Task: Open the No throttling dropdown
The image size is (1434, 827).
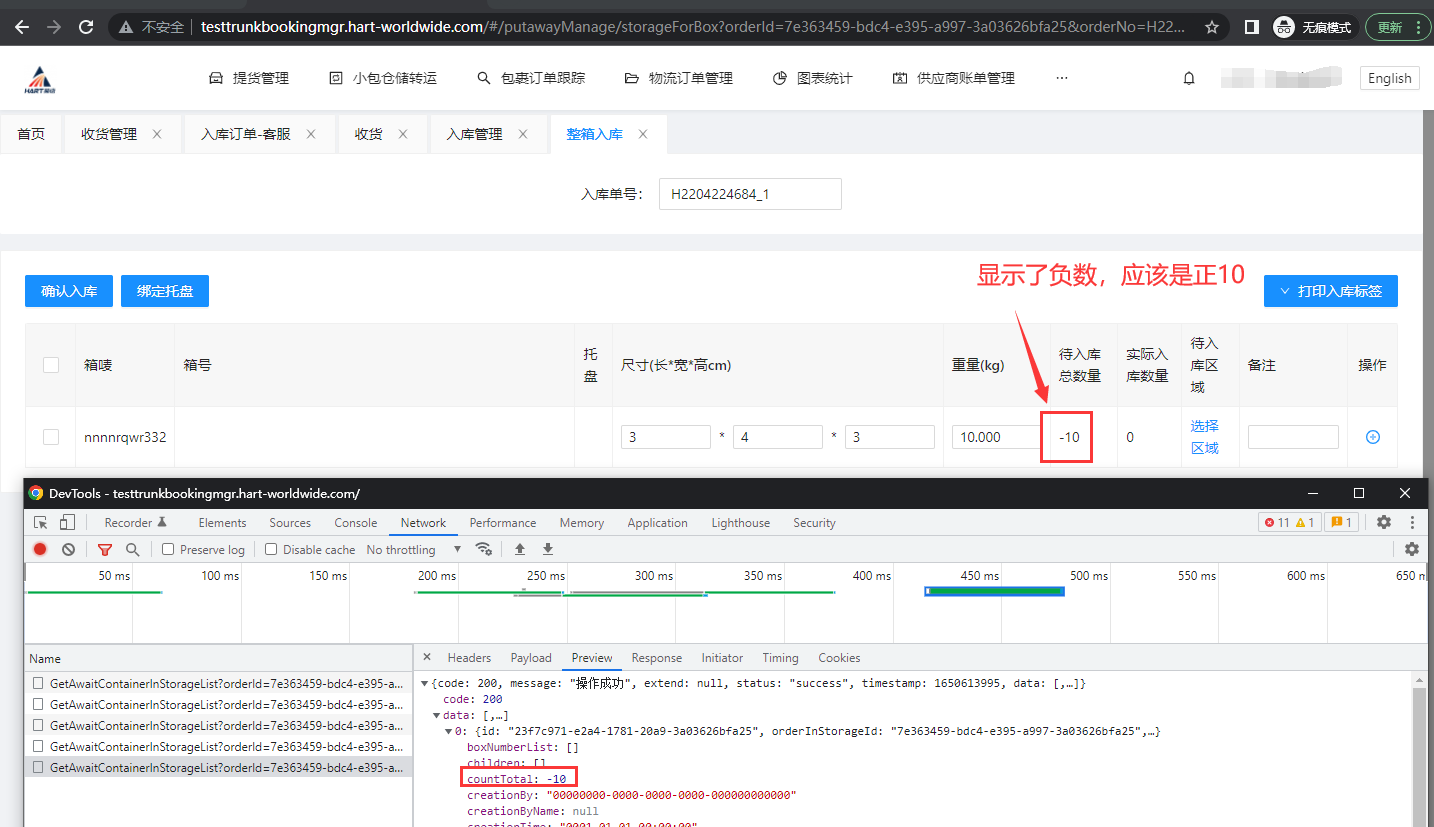Action: click(414, 549)
